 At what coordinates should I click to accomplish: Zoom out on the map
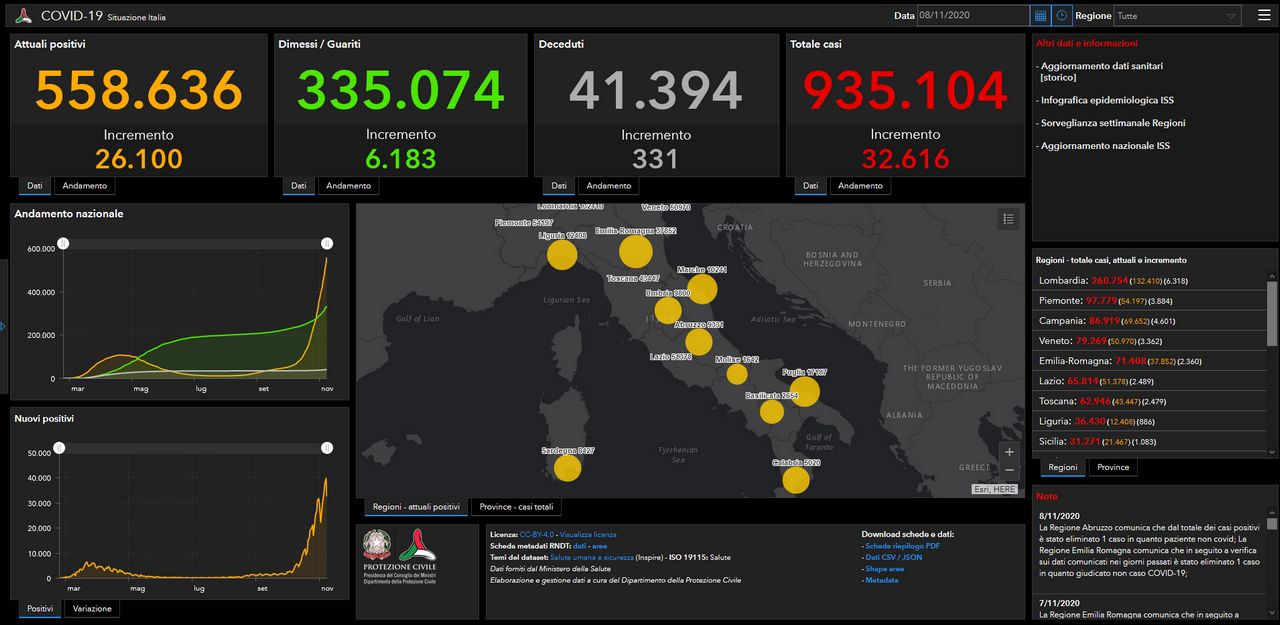(1009, 471)
